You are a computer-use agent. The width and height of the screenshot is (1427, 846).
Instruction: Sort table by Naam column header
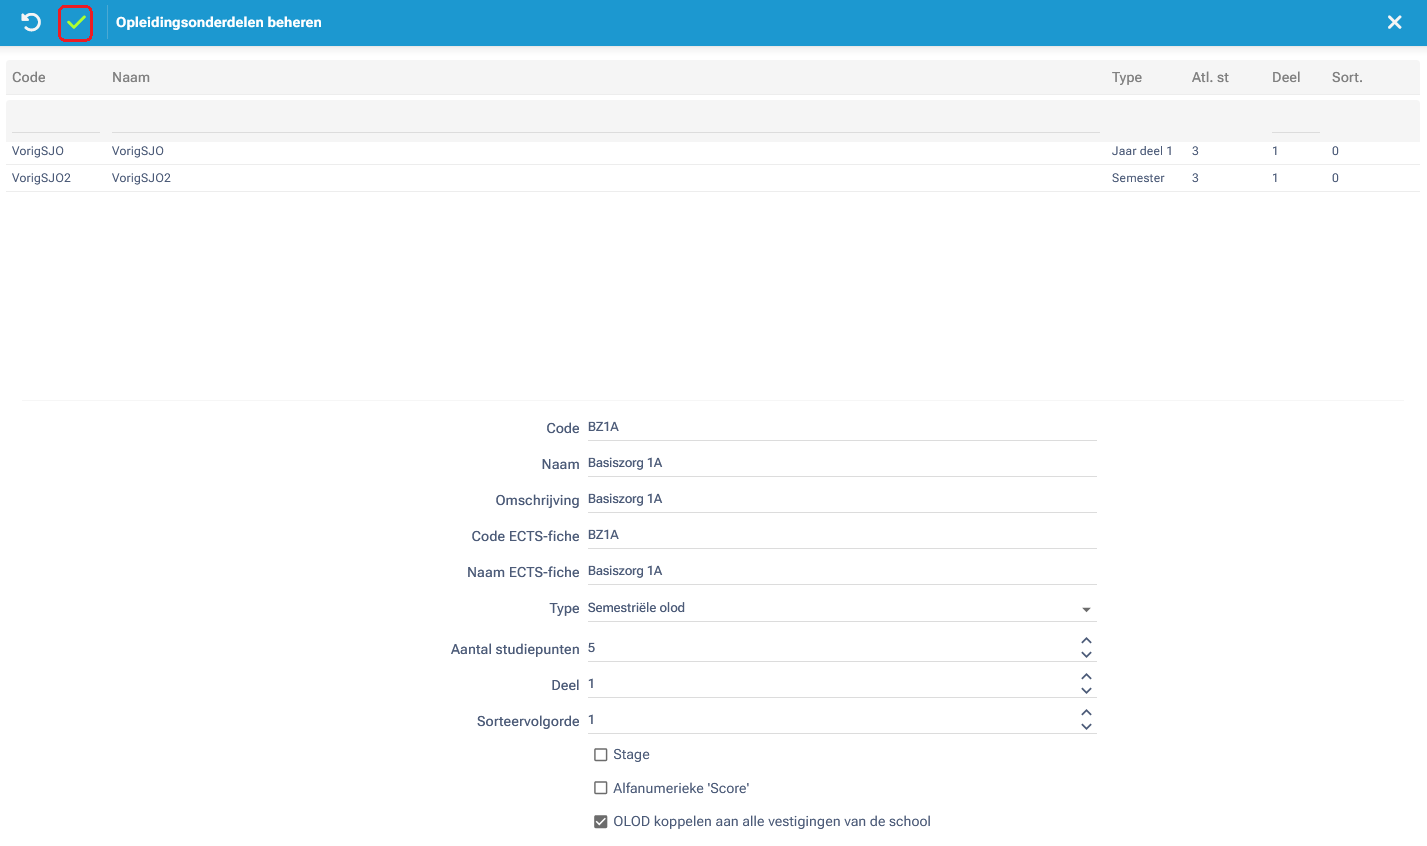(131, 77)
